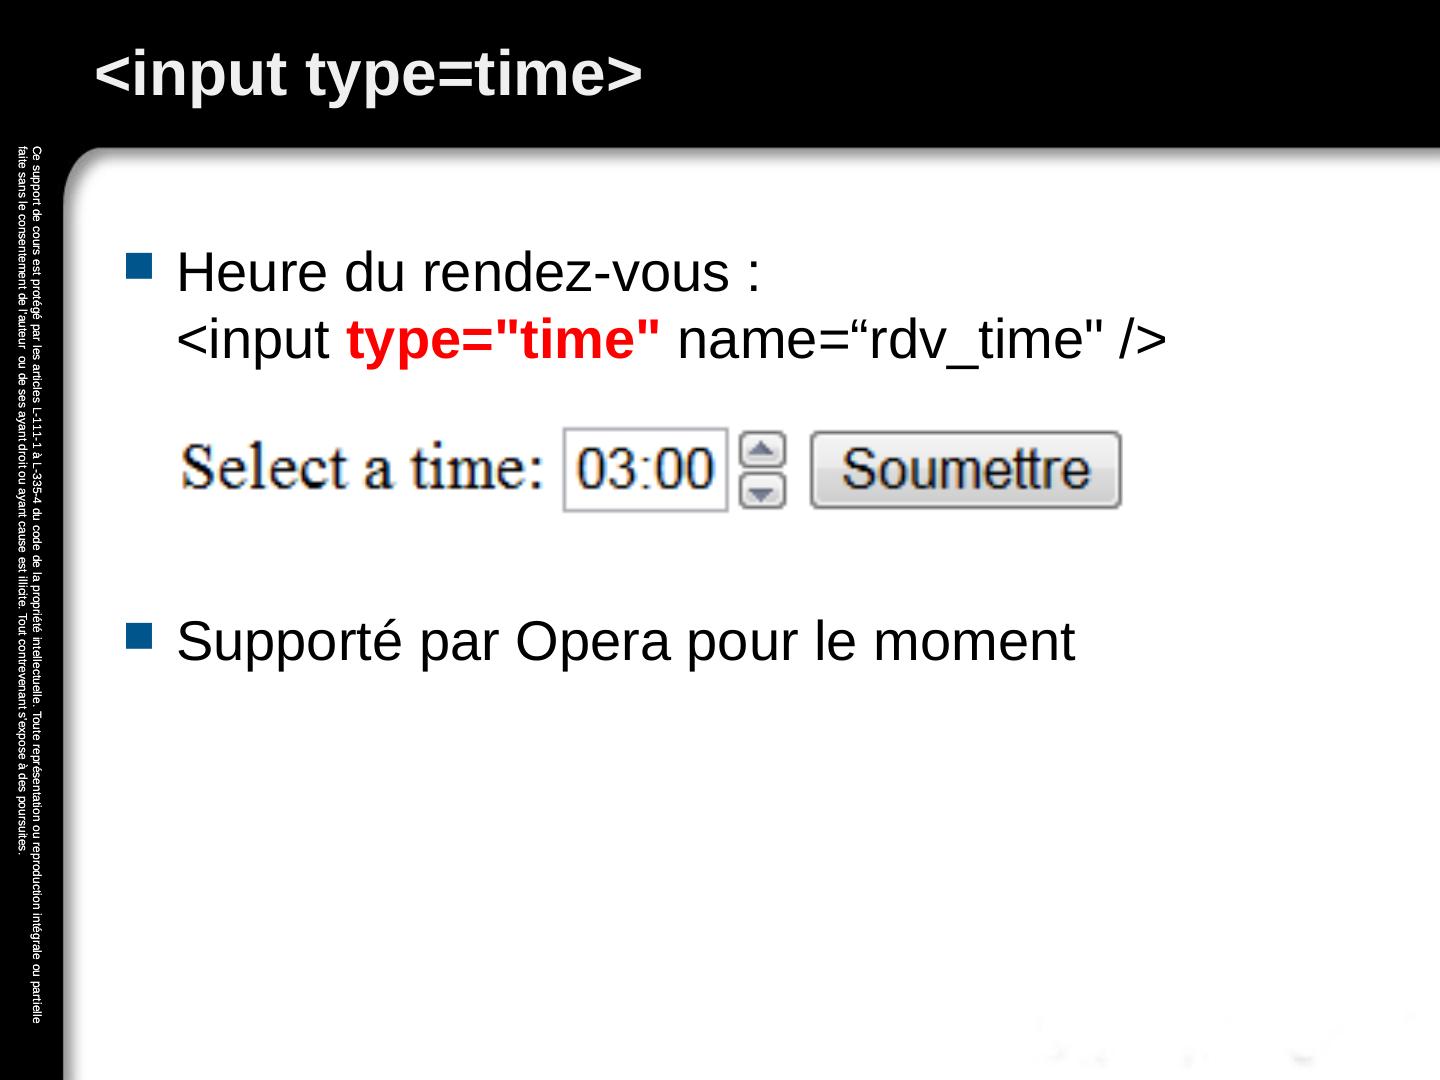Click the blue bullet beside 'Heure du rendez-vous'
The width and height of the screenshot is (1440, 1080).
click(139, 265)
